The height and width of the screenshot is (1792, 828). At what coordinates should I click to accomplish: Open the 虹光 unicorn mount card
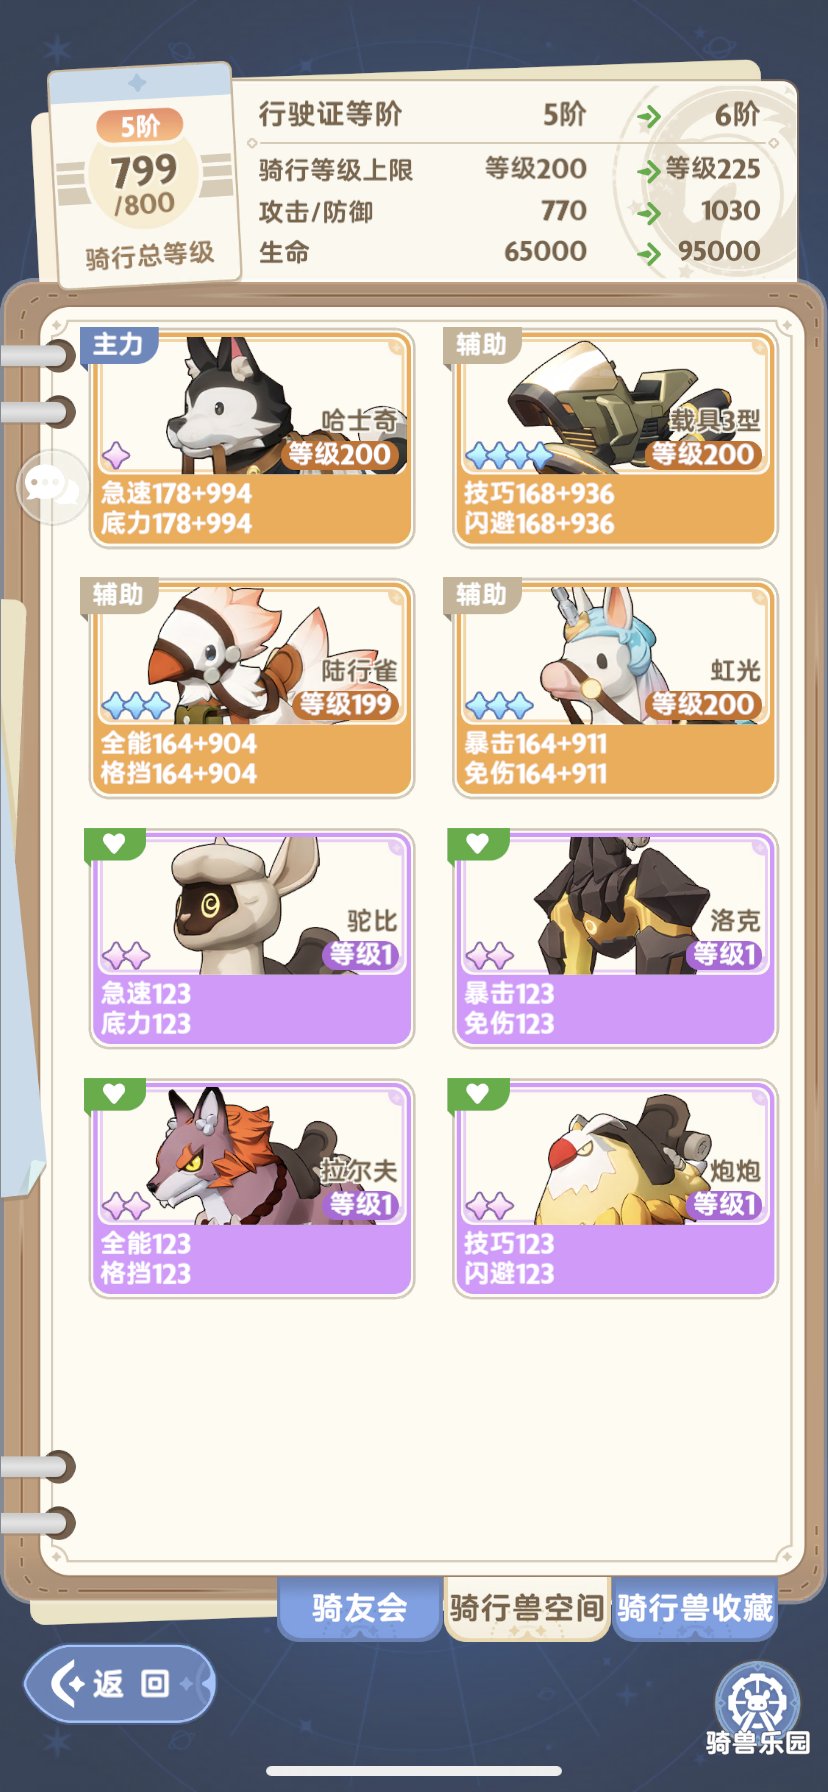[x=614, y=688]
